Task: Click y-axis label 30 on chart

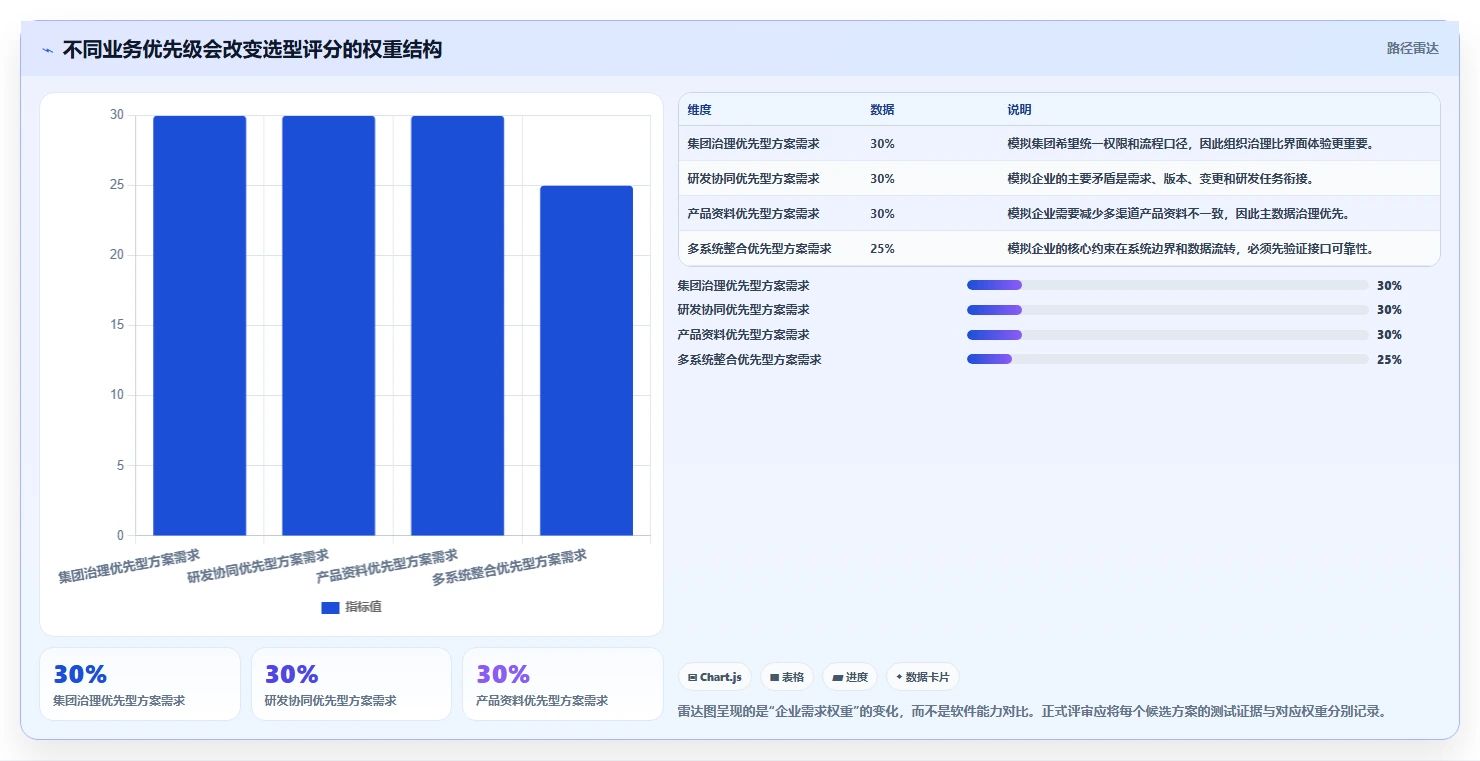Action: click(x=117, y=115)
